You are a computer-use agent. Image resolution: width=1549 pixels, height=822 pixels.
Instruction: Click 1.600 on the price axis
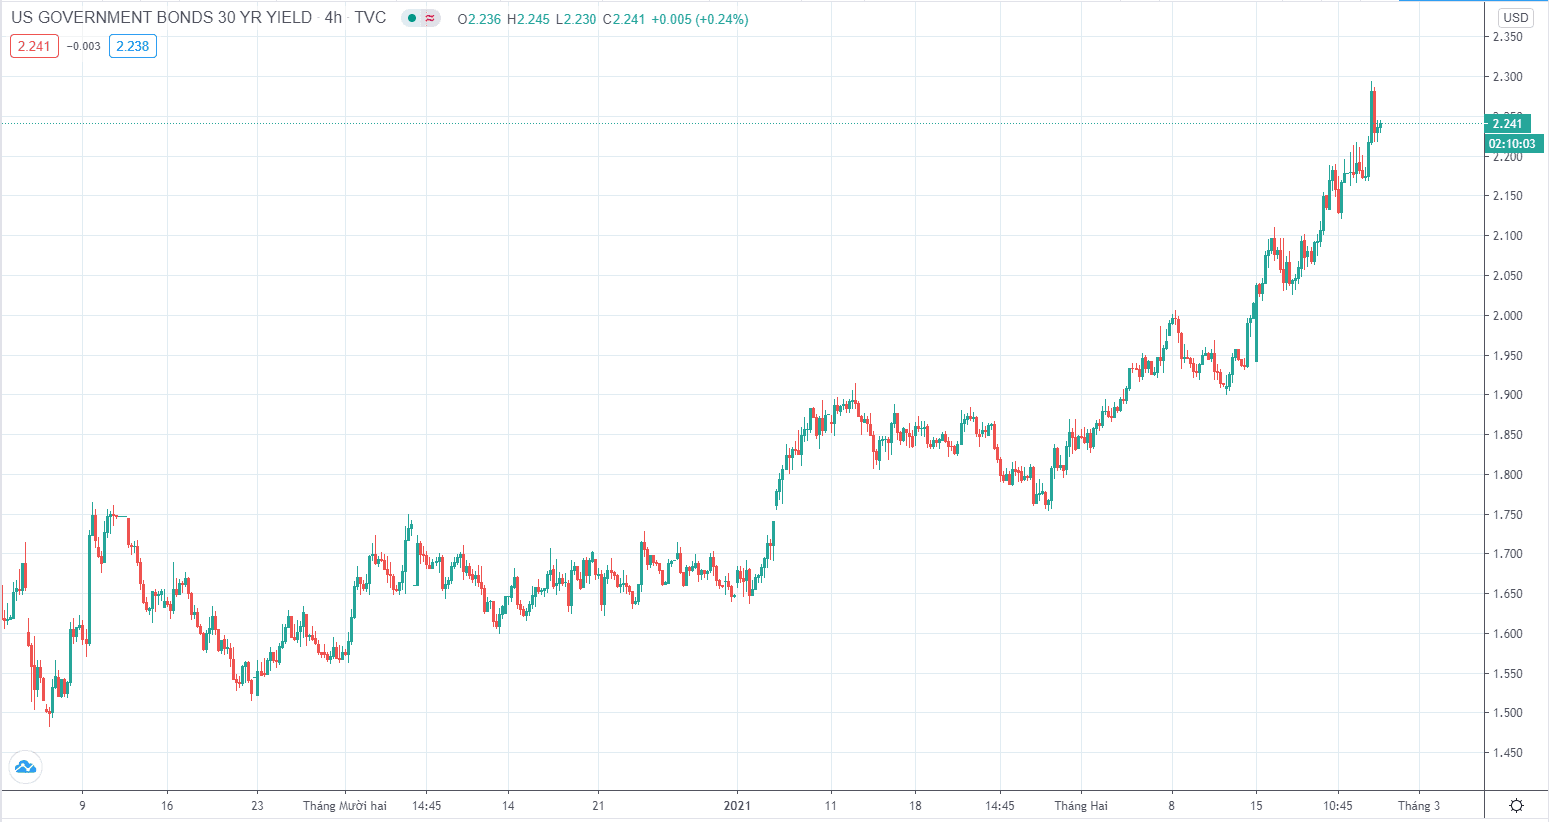click(x=1507, y=634)
